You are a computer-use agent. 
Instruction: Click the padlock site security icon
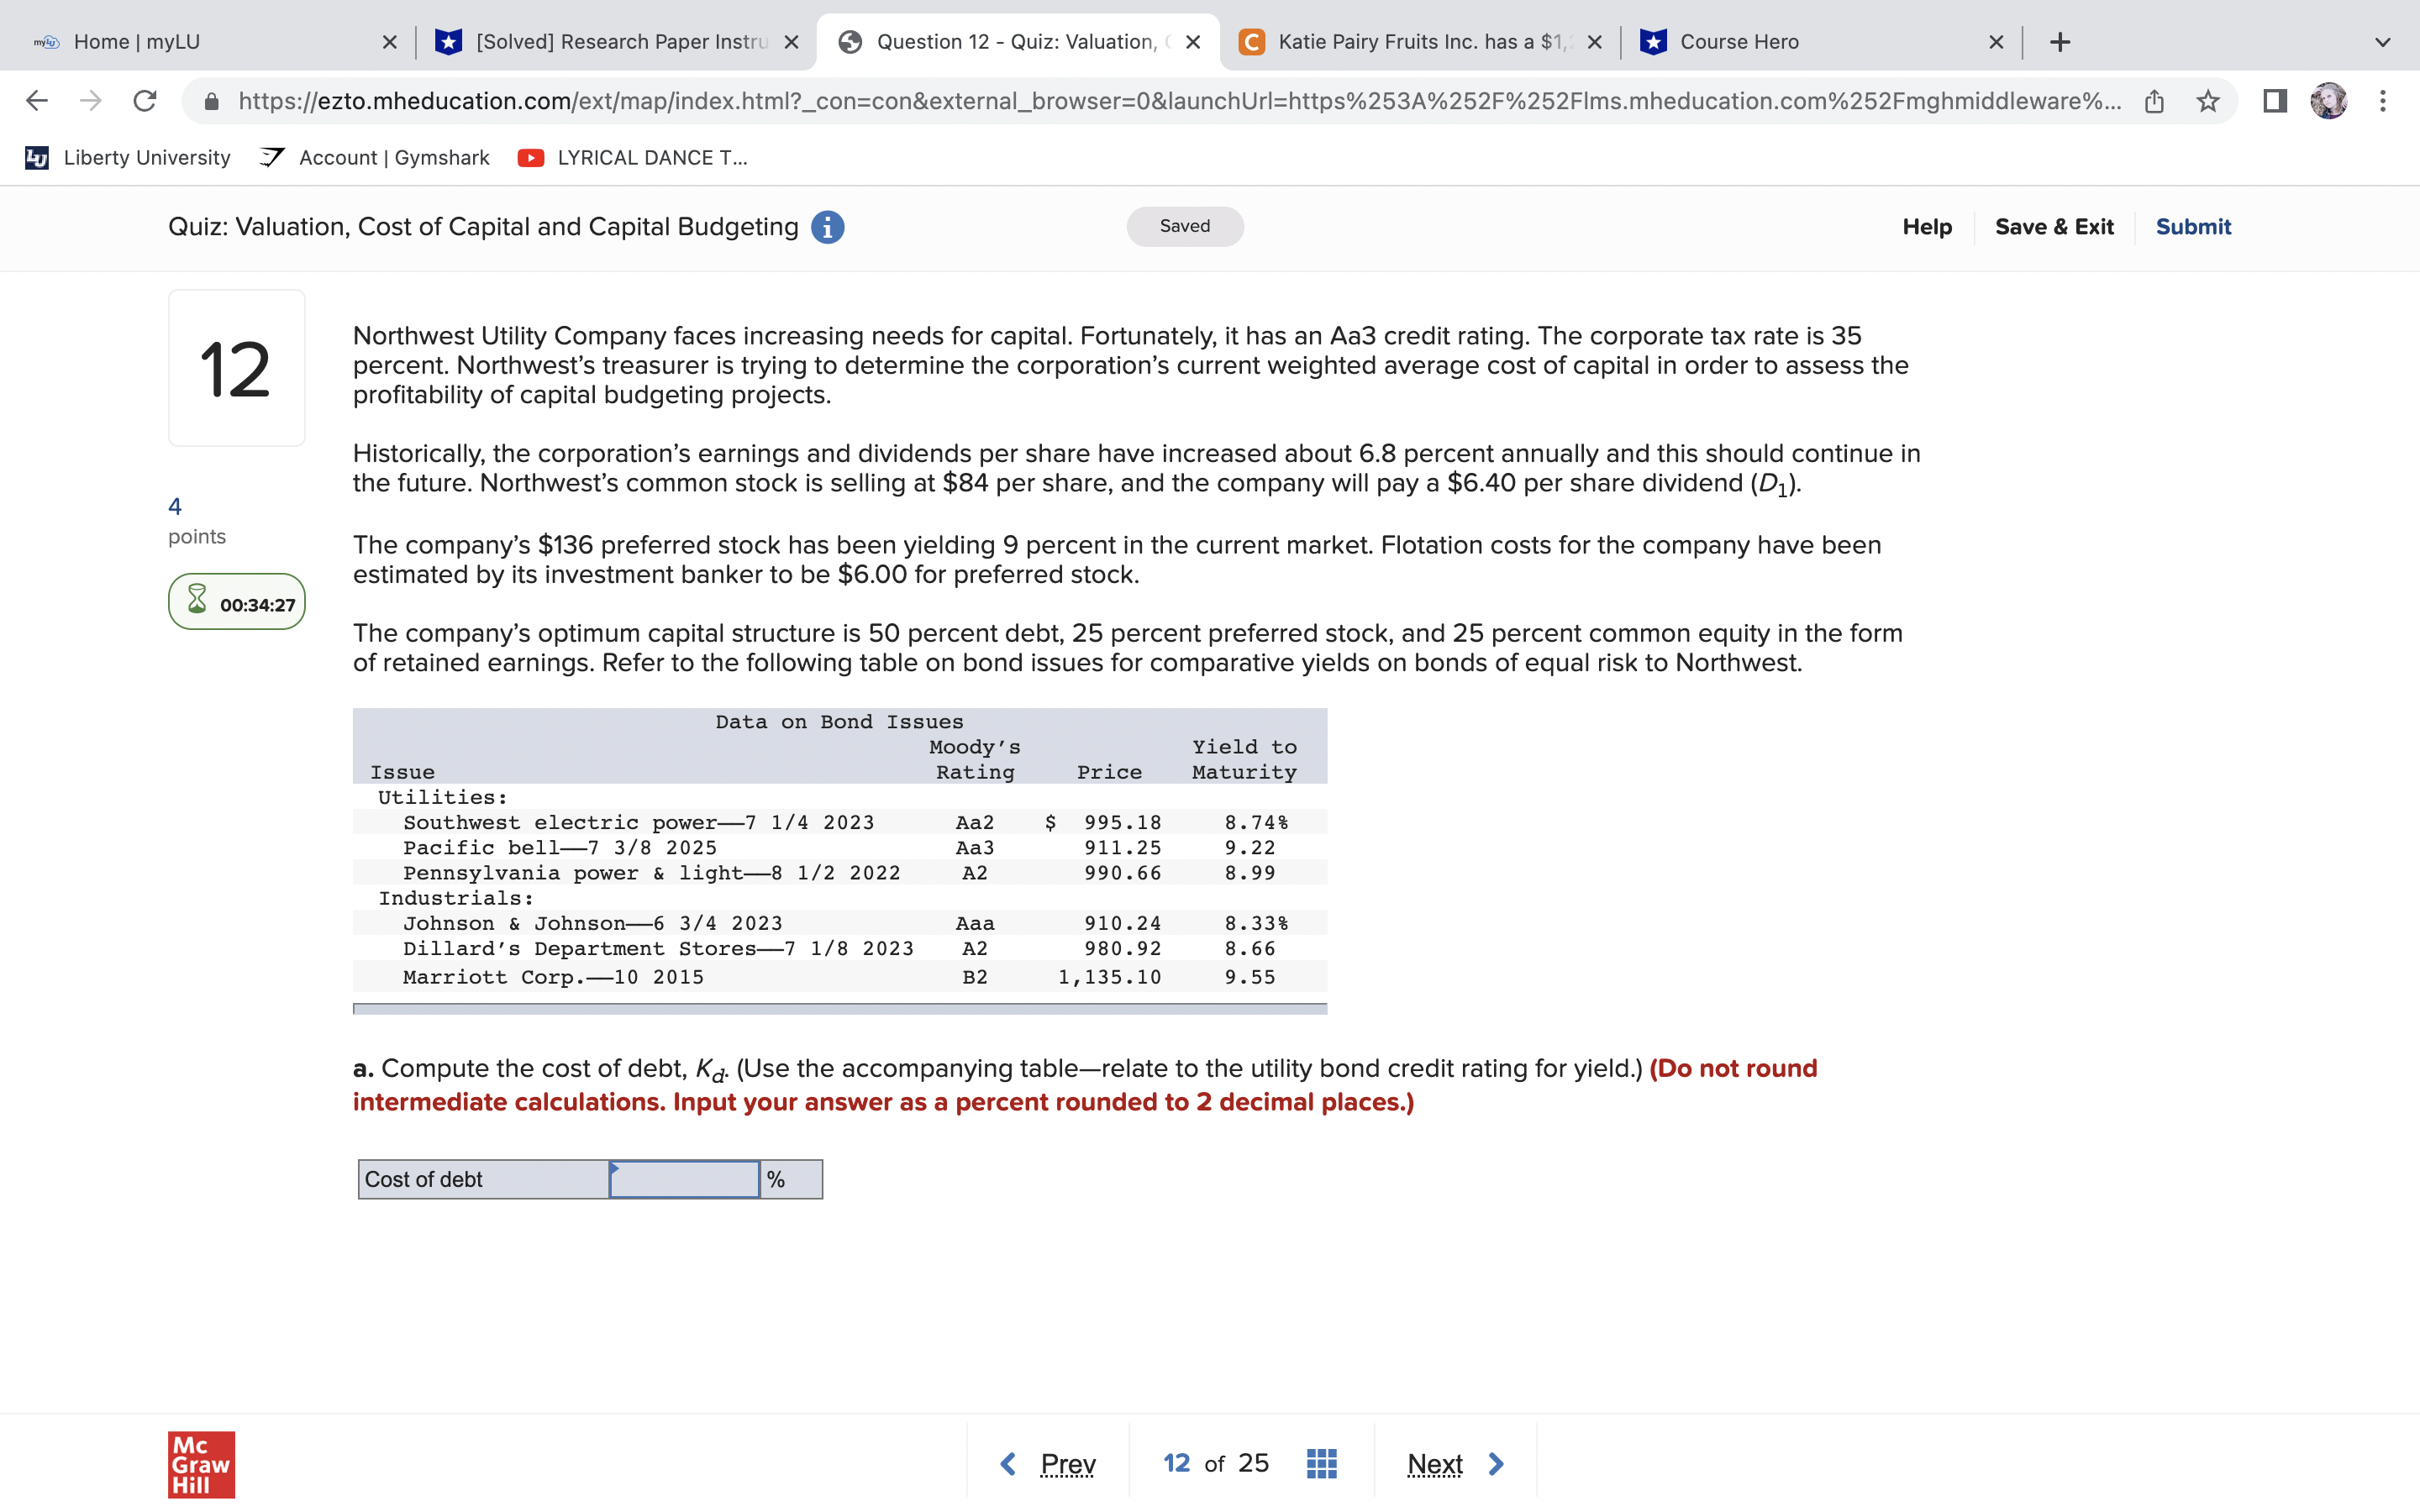click(213, 100)
